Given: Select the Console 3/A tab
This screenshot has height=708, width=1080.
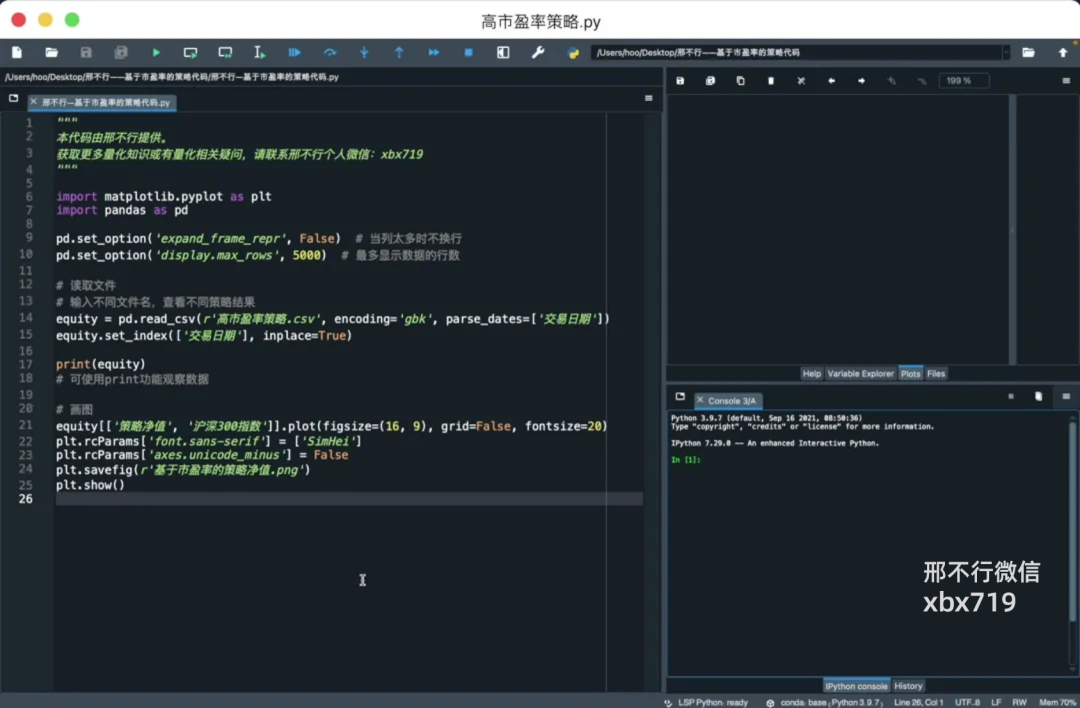Looking at the screenshot, I should click(731, 401).
